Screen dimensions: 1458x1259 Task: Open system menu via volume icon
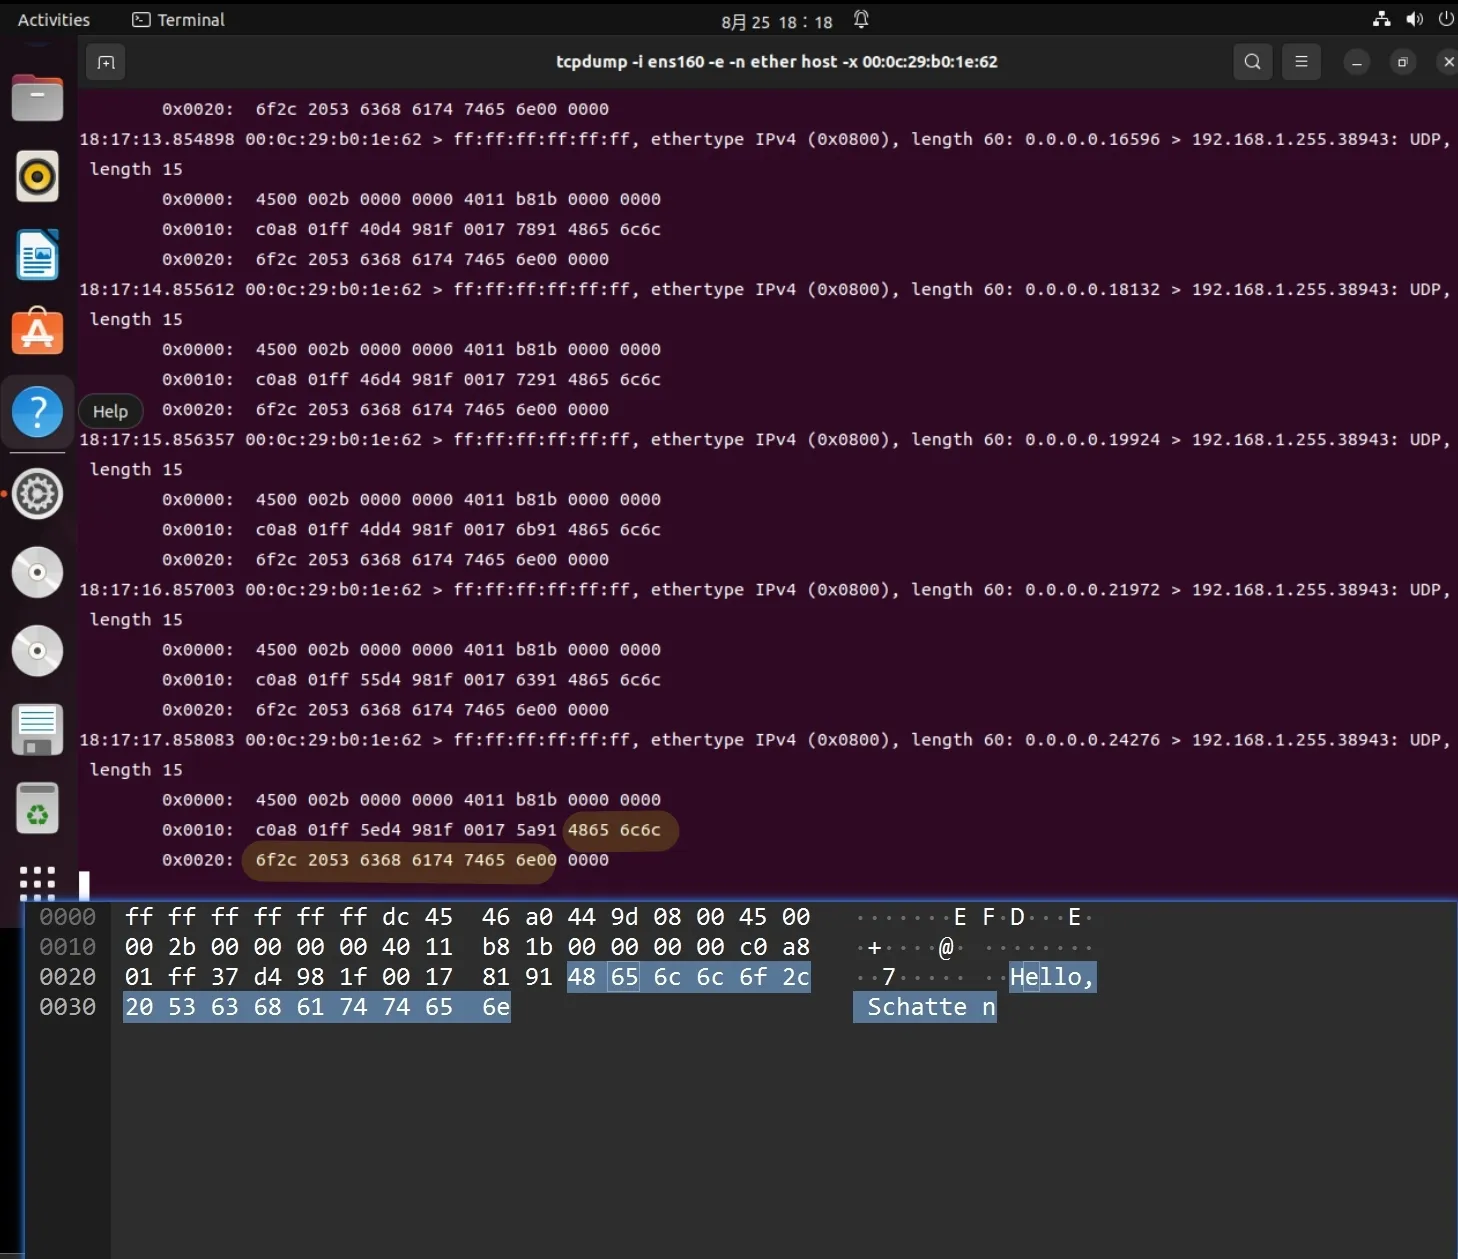tap(1414, 19)
